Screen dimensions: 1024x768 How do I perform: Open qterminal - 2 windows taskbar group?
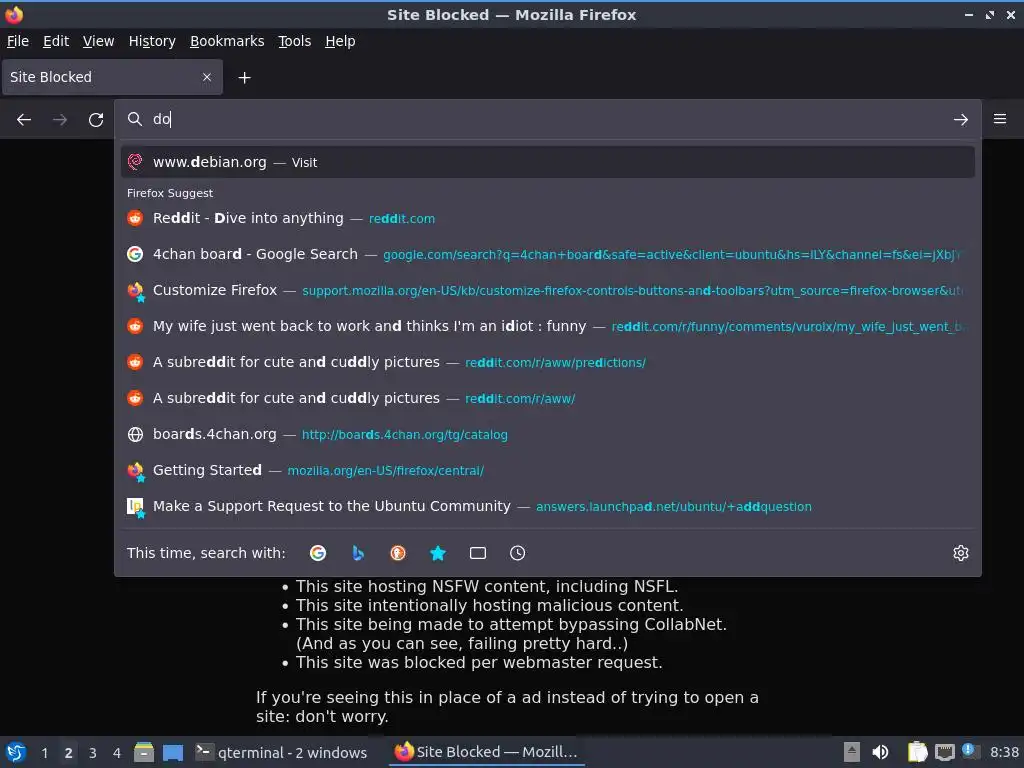281,752
